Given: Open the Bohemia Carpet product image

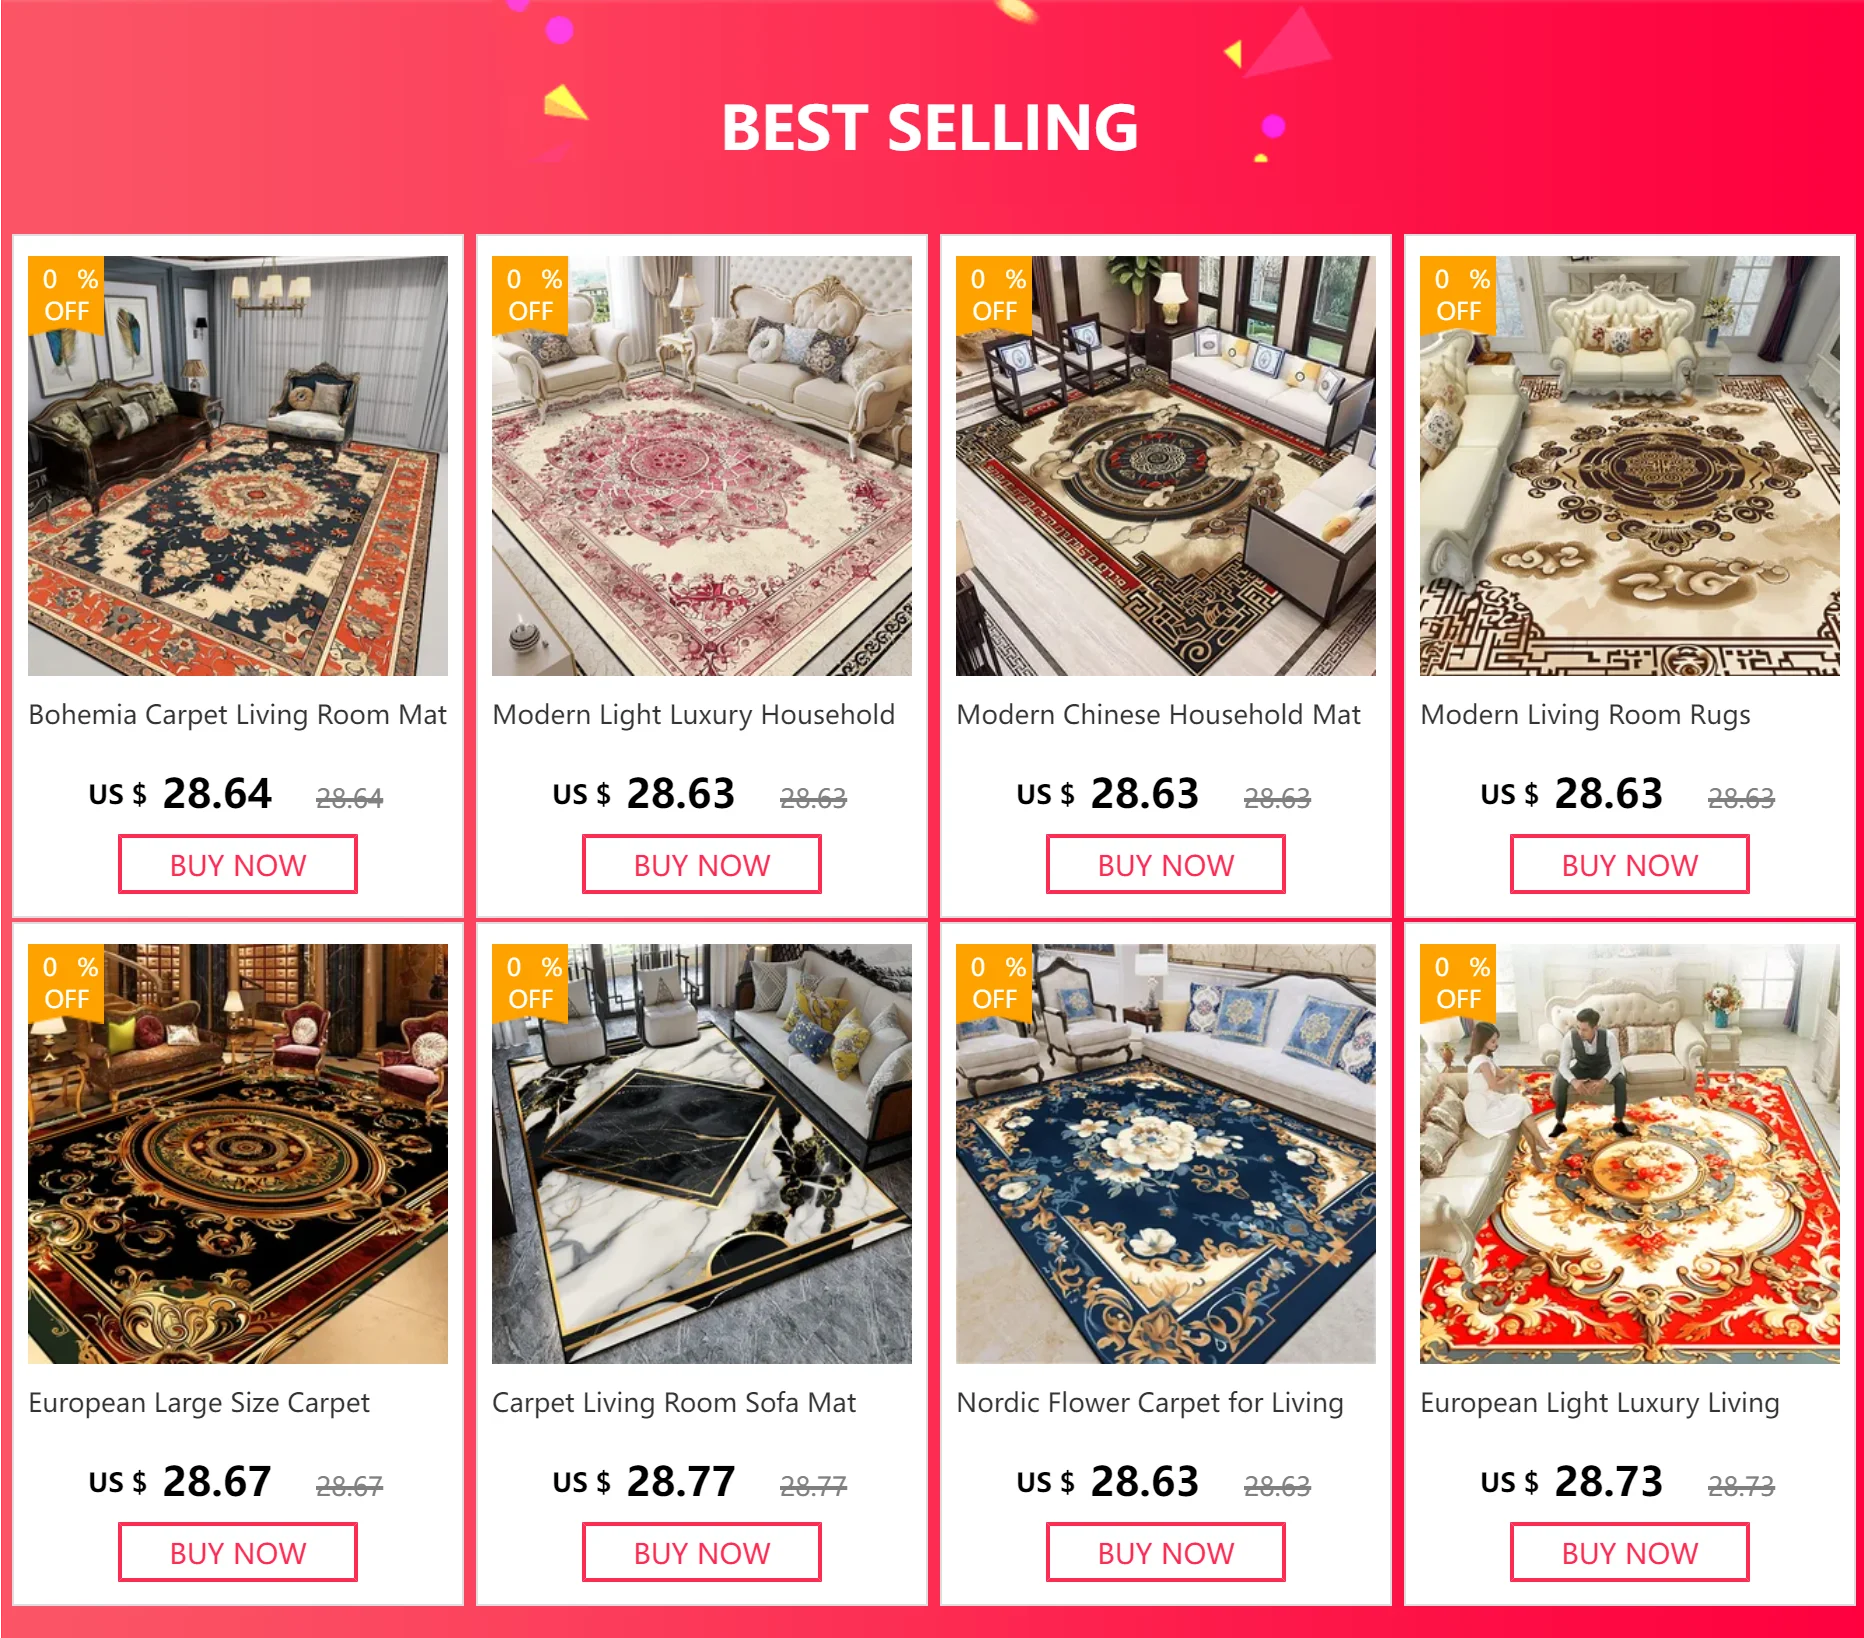Looking at the screenshot, I should pyautogui.click(x=238, y=466).
